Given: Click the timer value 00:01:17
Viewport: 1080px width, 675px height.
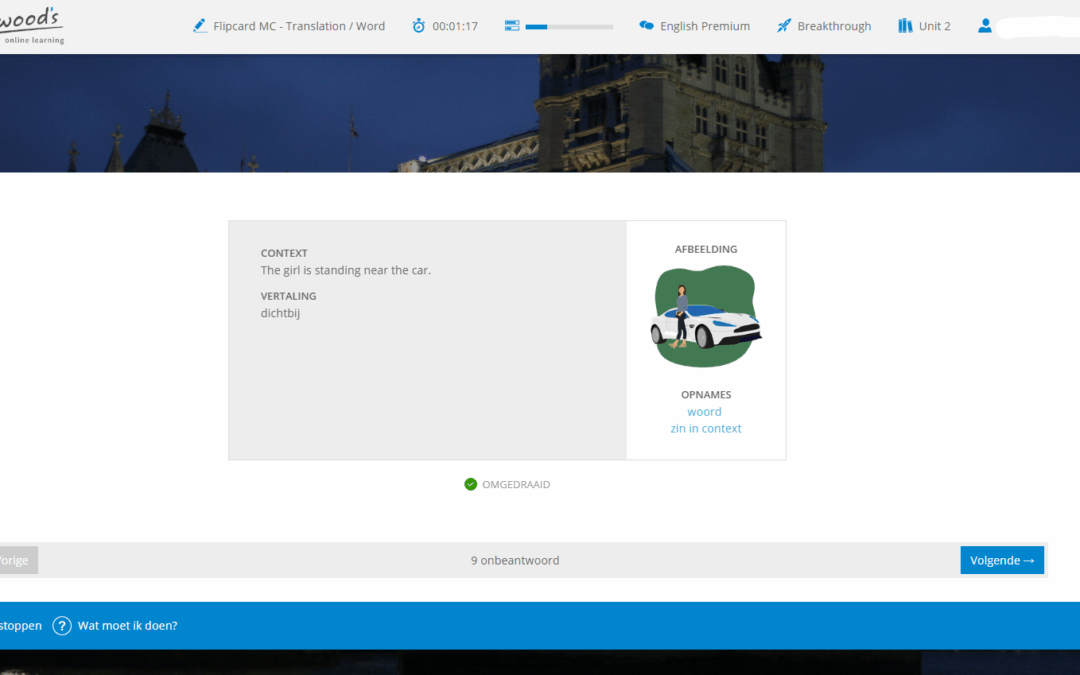Looking at the screenshot, I should point(455,26).
